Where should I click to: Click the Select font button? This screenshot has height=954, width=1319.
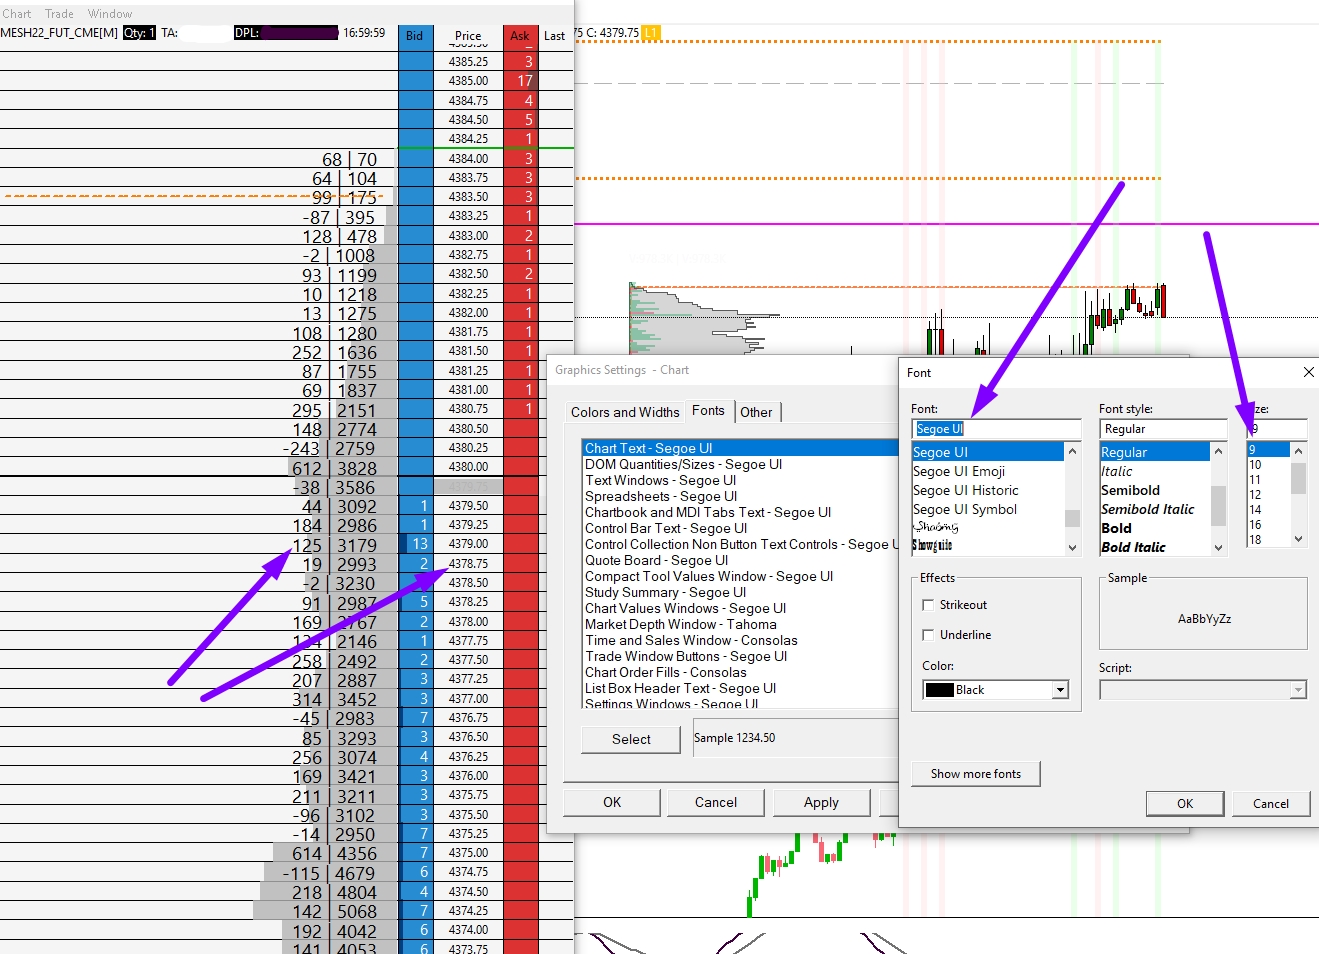[x=631, y=739]
